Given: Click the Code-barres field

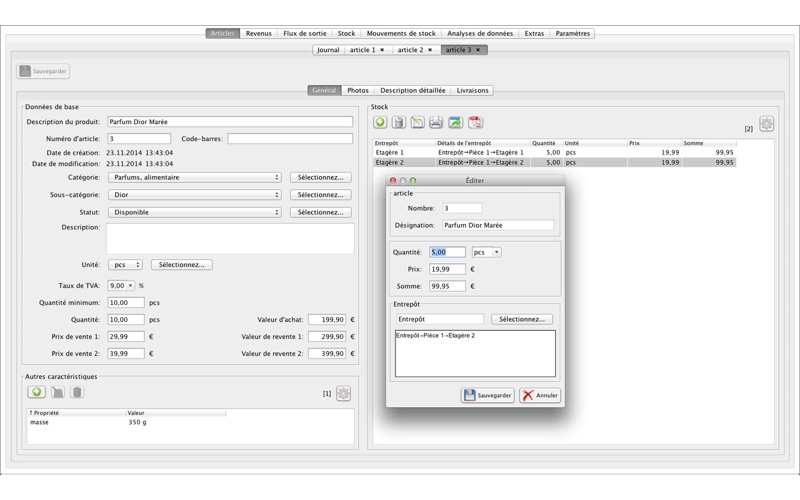Looking at the screenshot, I should coord(290,139).
